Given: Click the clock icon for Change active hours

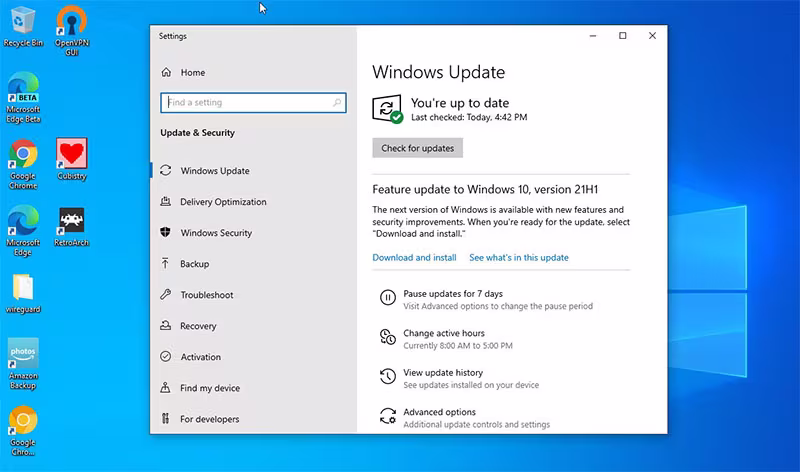Looking at the screenshot, I should pyautogui.click(x=388, y=337).
